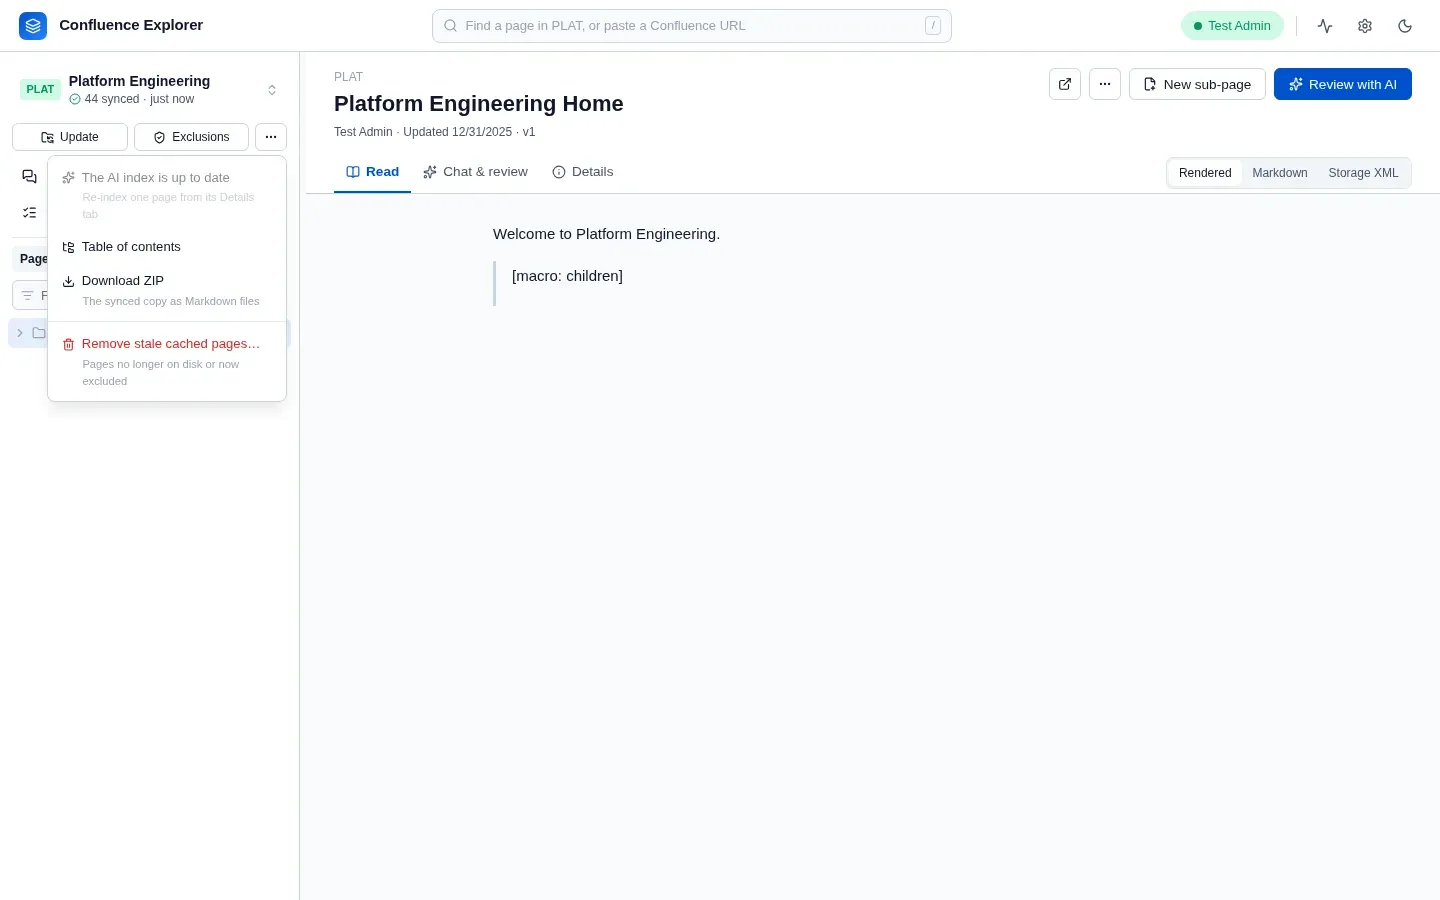Click the AI index is up to date item
1440x900 pixels.
(167, 195)
